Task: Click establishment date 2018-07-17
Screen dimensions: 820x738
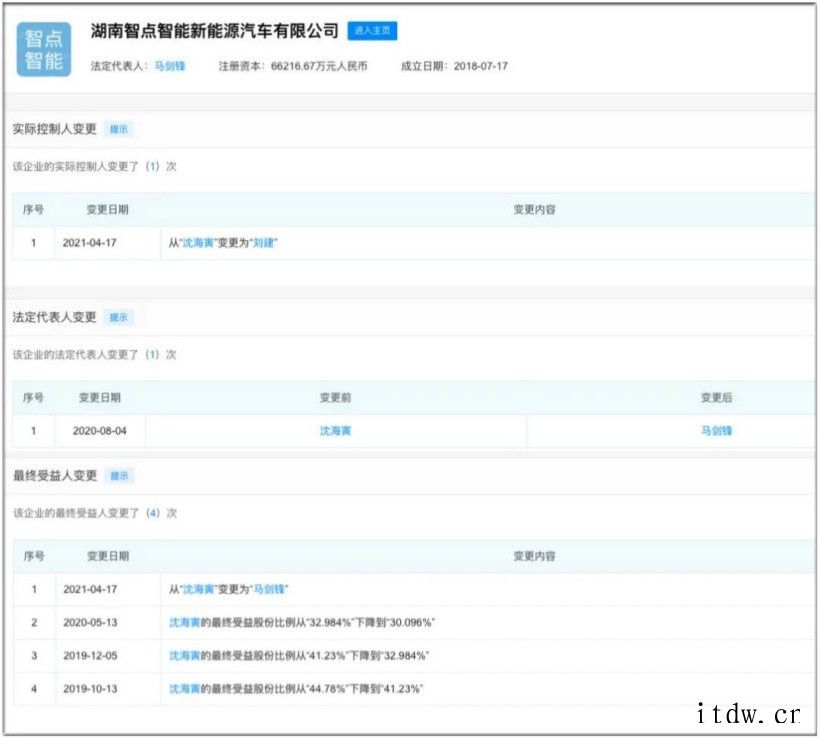Action: [x=481, y=66]
